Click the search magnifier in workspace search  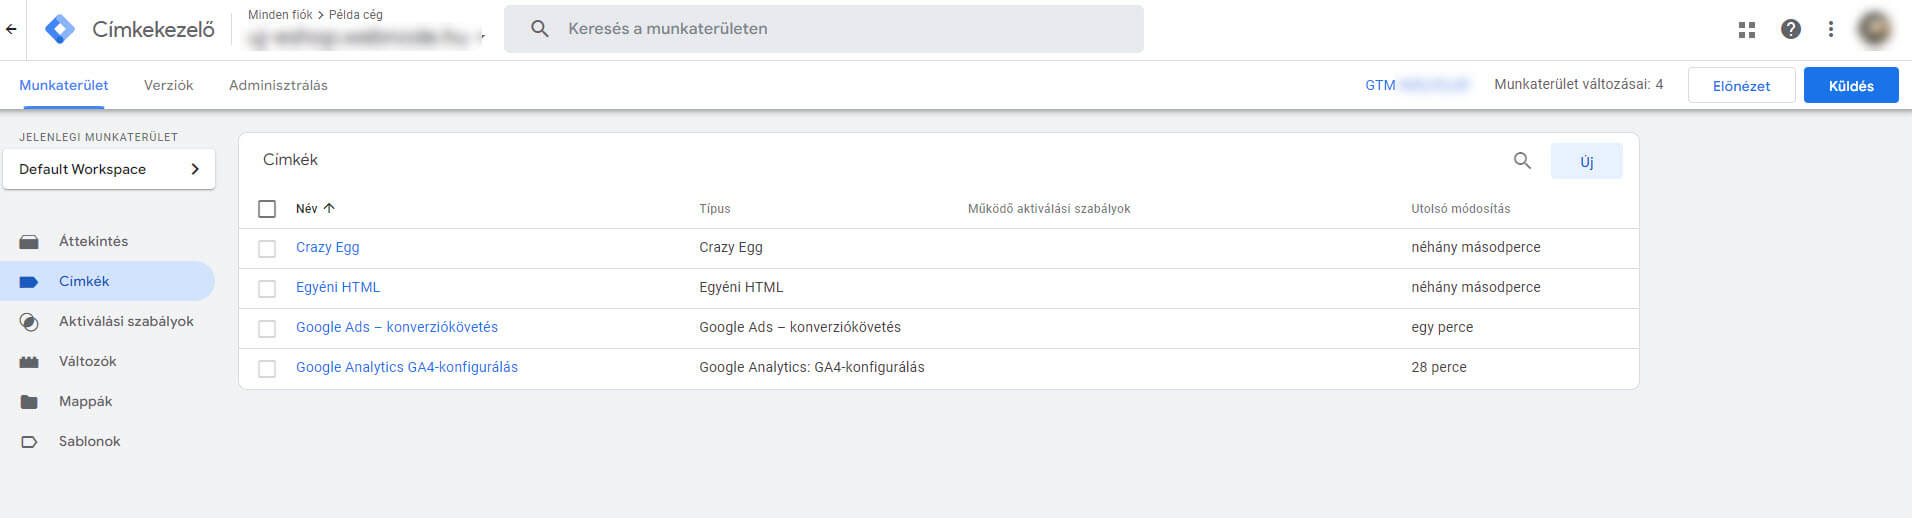(540, 29)
